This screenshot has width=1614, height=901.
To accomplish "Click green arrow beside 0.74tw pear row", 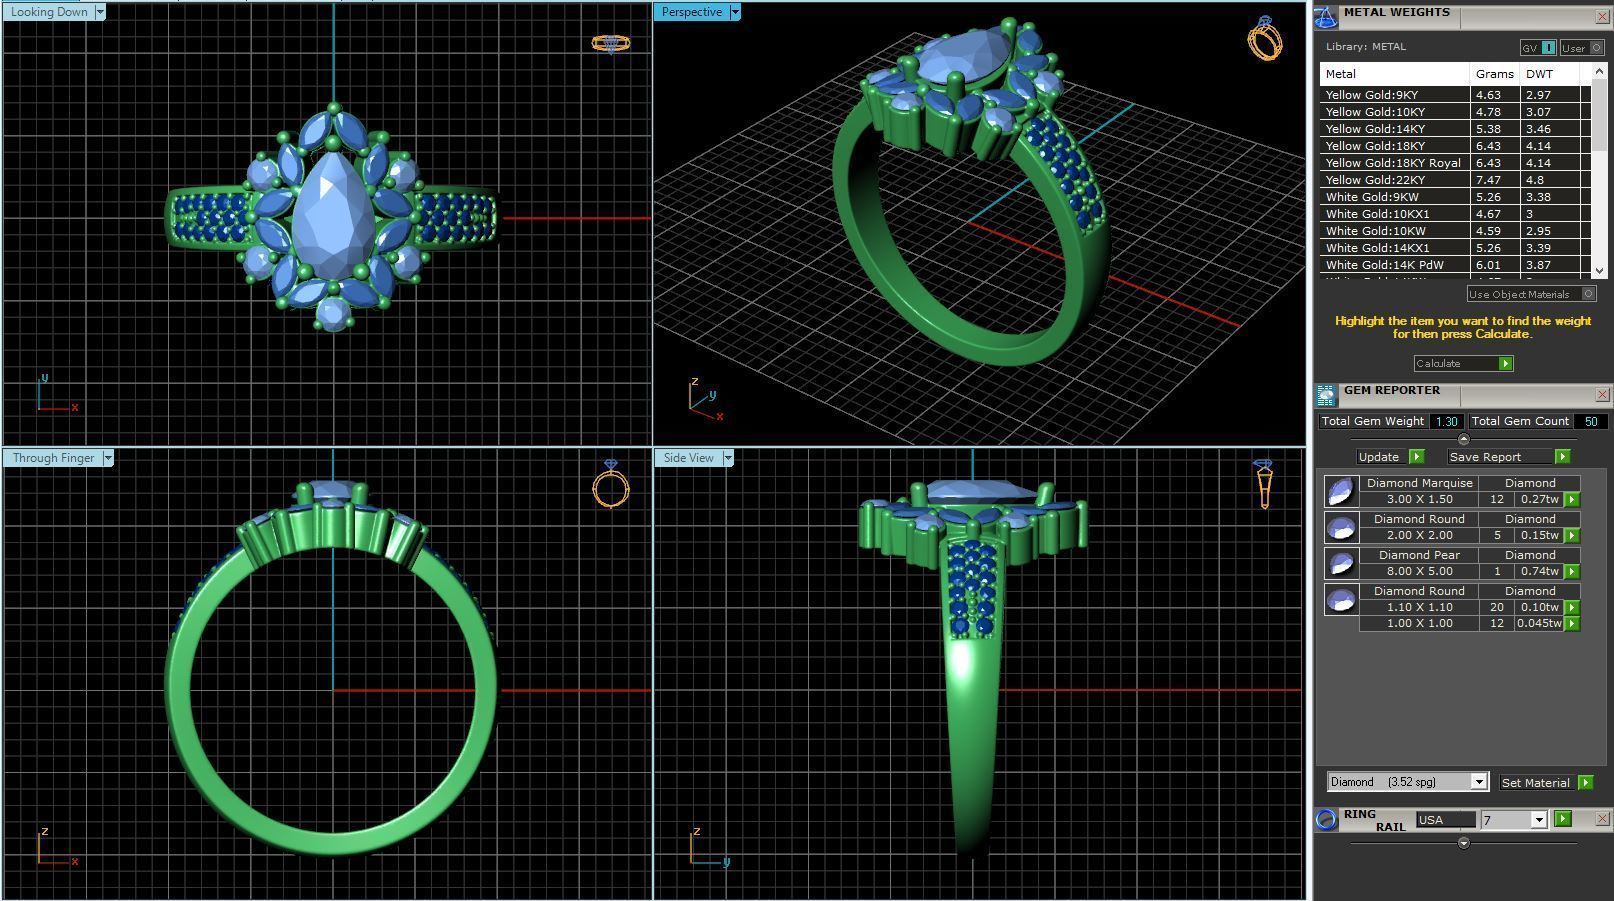I will pyautogui.click(x=1572, y=571).
